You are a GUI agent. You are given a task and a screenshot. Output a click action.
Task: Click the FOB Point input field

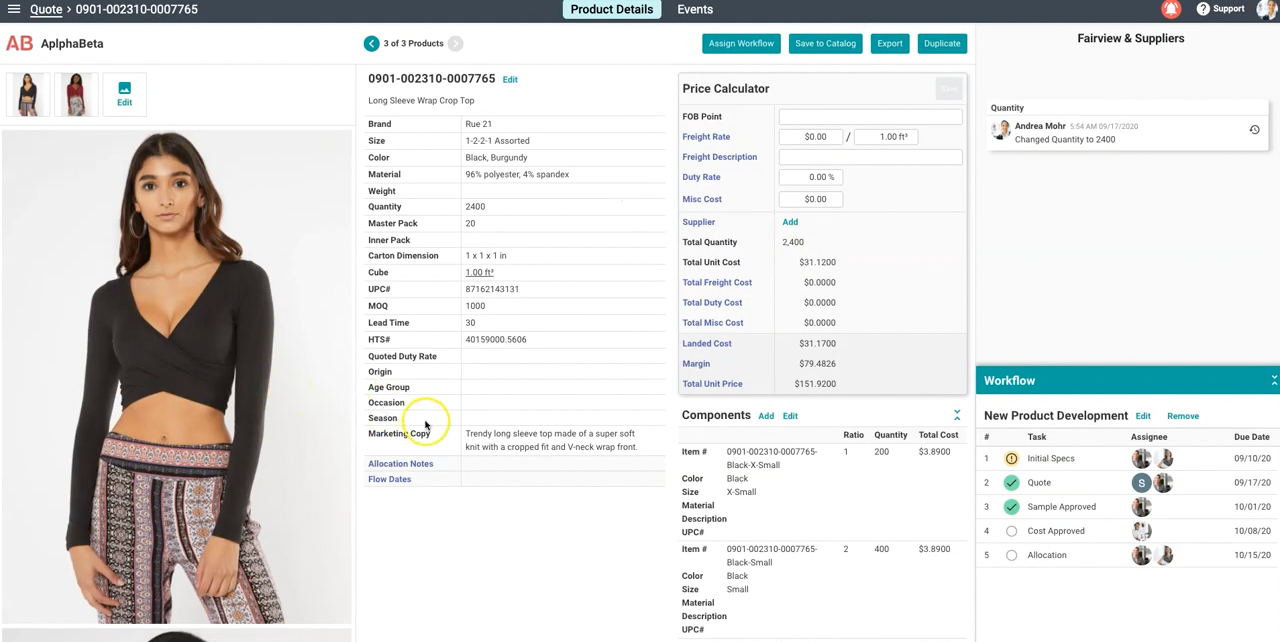tap(870, 117)
